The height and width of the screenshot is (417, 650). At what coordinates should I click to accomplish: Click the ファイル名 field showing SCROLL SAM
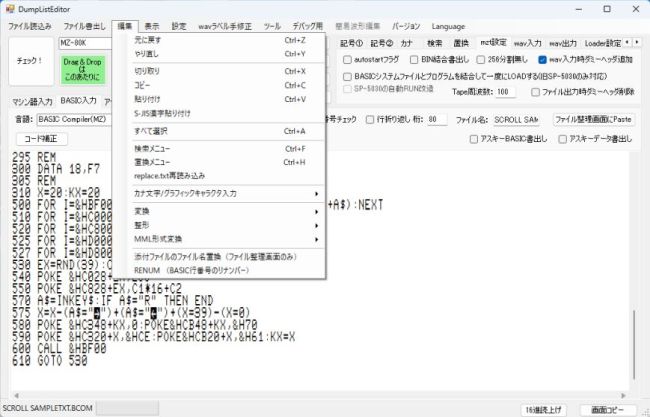pyautogui.click(x=517, y=119)
